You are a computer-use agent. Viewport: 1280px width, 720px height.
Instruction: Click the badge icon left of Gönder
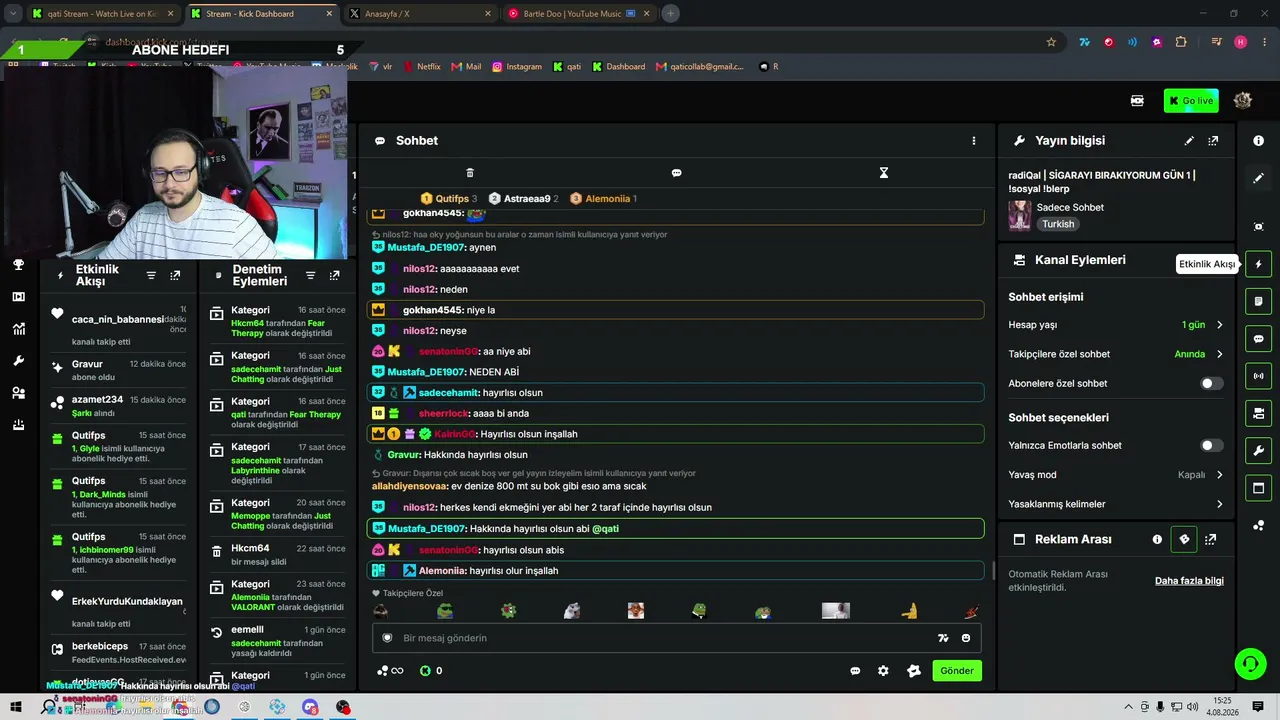(x=914, y=671)
